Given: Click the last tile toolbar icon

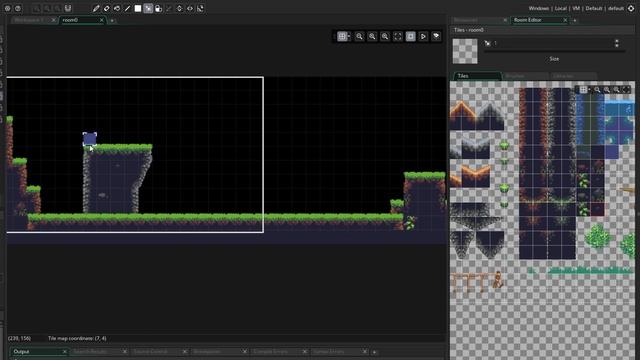Looking at the screenshot, I should (x=200, y=8).
